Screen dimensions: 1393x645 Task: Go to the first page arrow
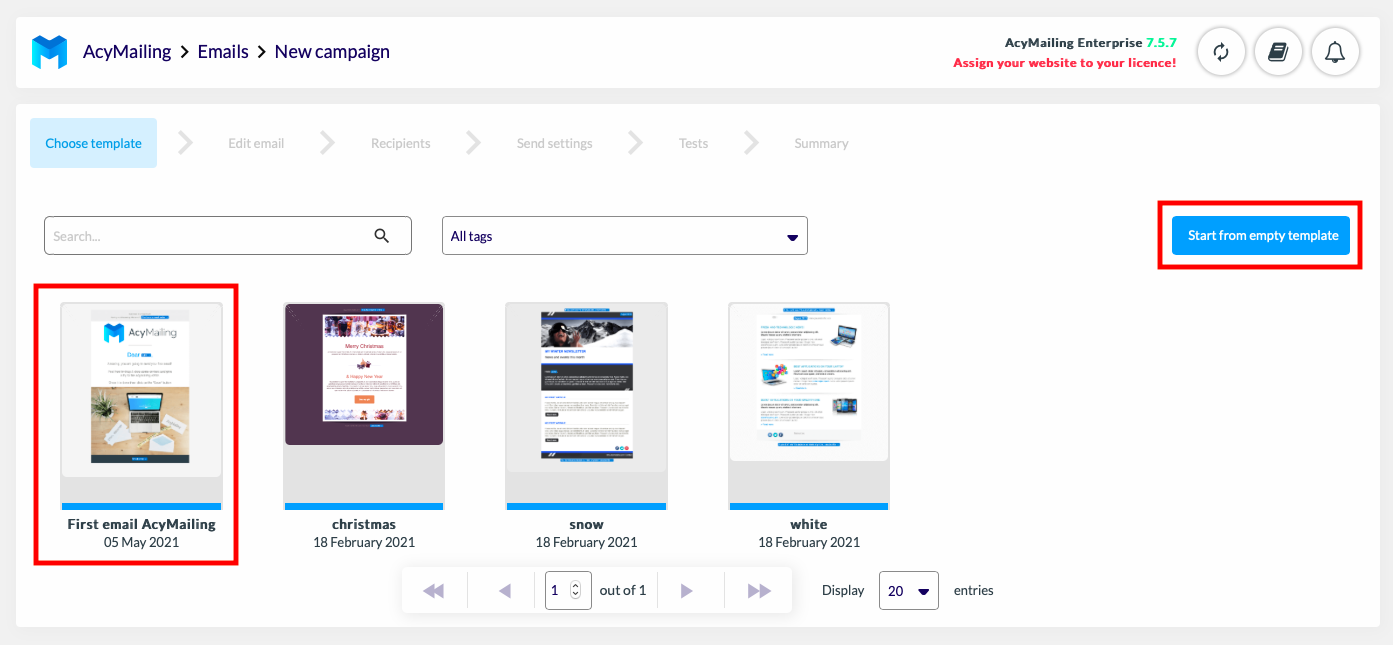[x=434, y=591]
